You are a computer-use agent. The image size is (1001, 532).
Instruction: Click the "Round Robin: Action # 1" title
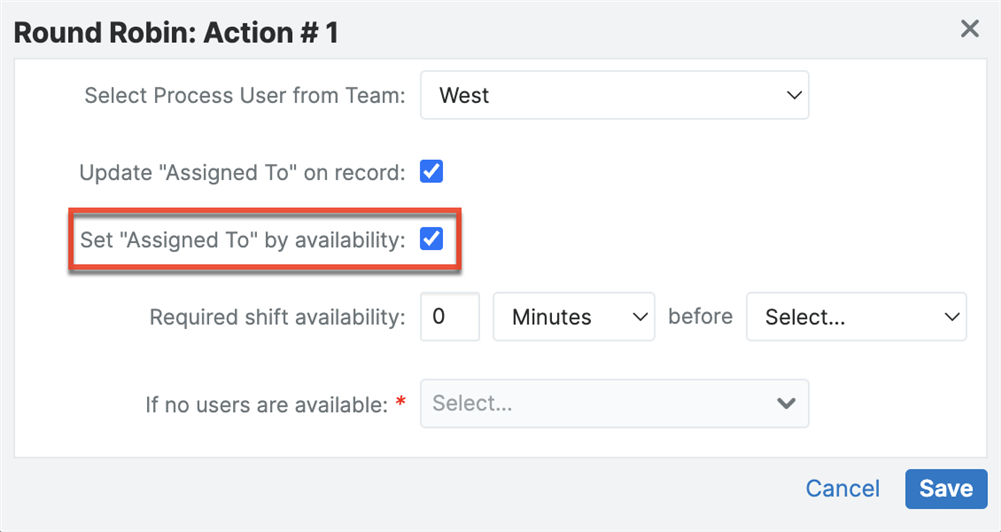(x=176, y=32)
